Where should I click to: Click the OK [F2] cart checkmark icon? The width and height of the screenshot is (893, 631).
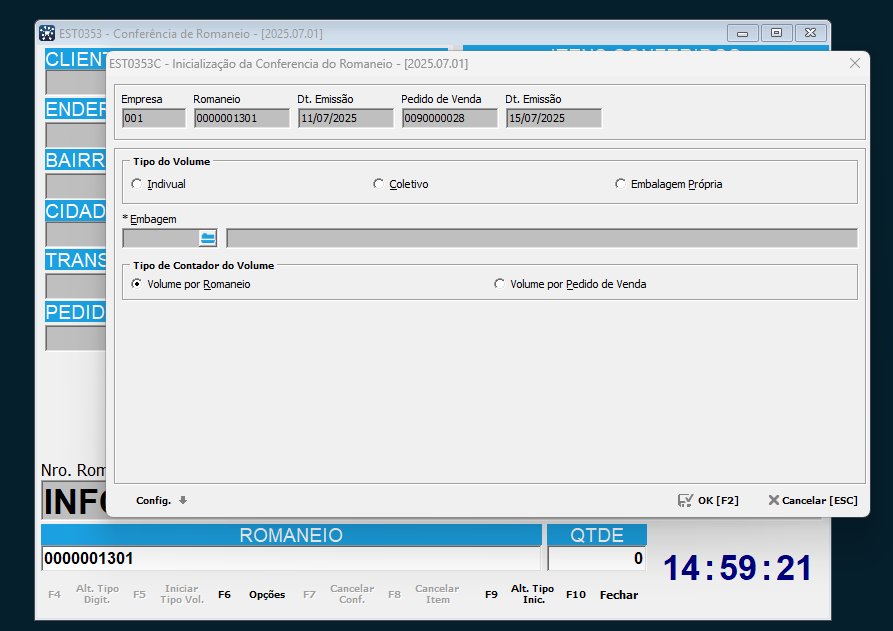[x=685, y=501]
